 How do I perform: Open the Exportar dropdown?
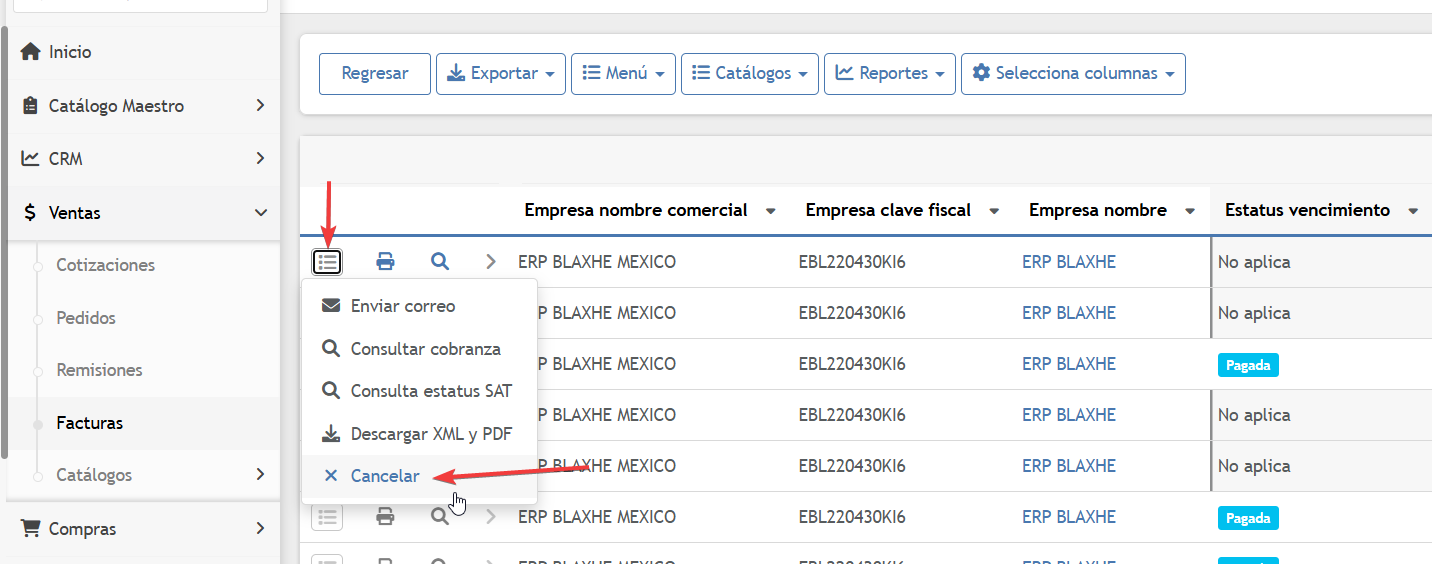click(501, 74)
